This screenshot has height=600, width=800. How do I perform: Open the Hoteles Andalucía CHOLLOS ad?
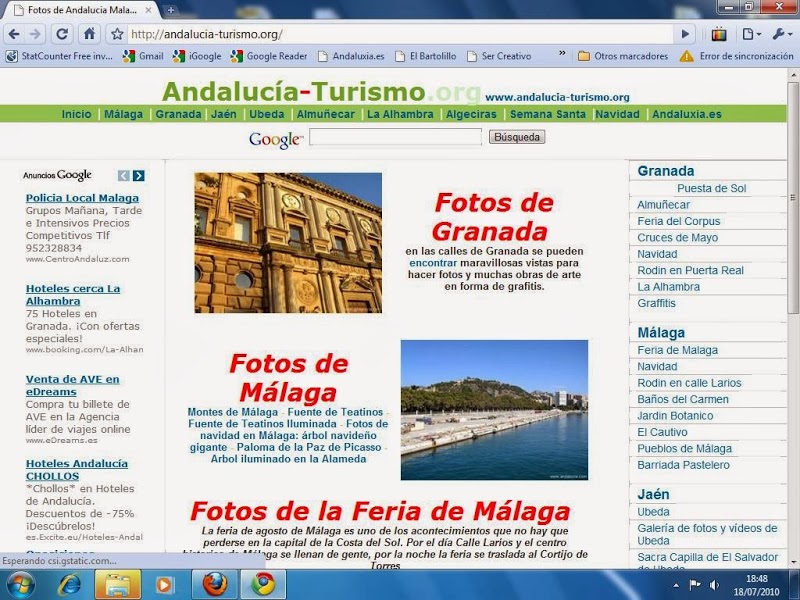[x=77, y=469]
